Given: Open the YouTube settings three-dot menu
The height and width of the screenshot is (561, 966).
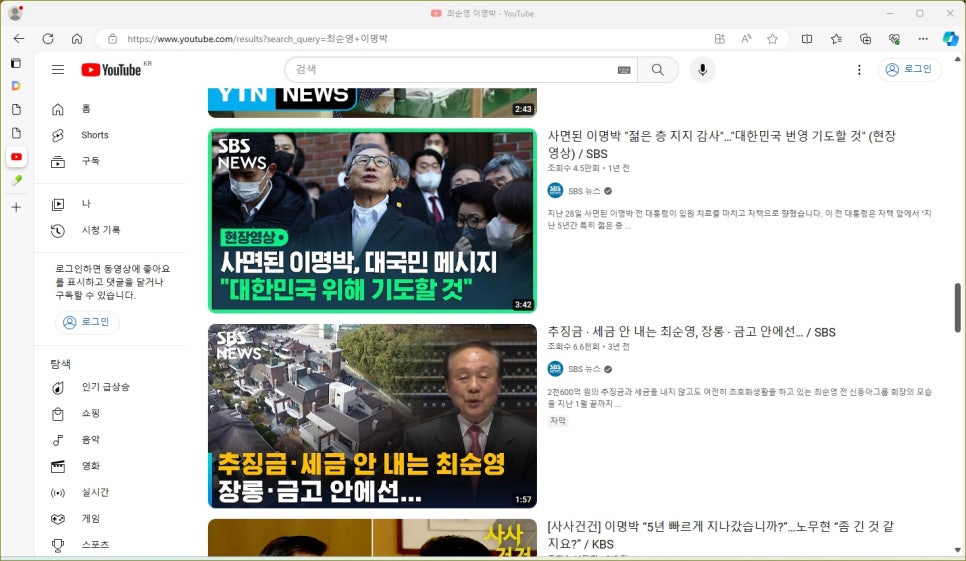Looking at the screenshot, I should (x=859, y=70).
